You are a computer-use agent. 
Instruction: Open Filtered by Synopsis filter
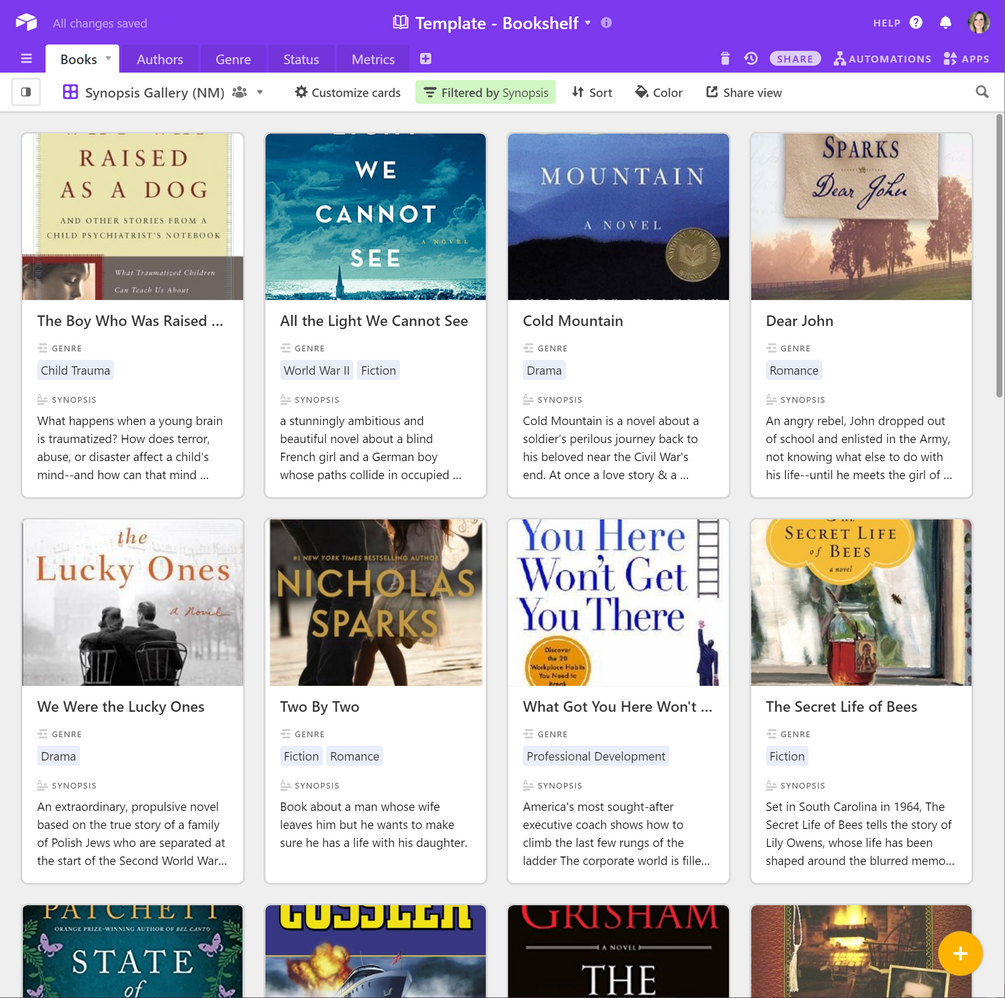485,92
